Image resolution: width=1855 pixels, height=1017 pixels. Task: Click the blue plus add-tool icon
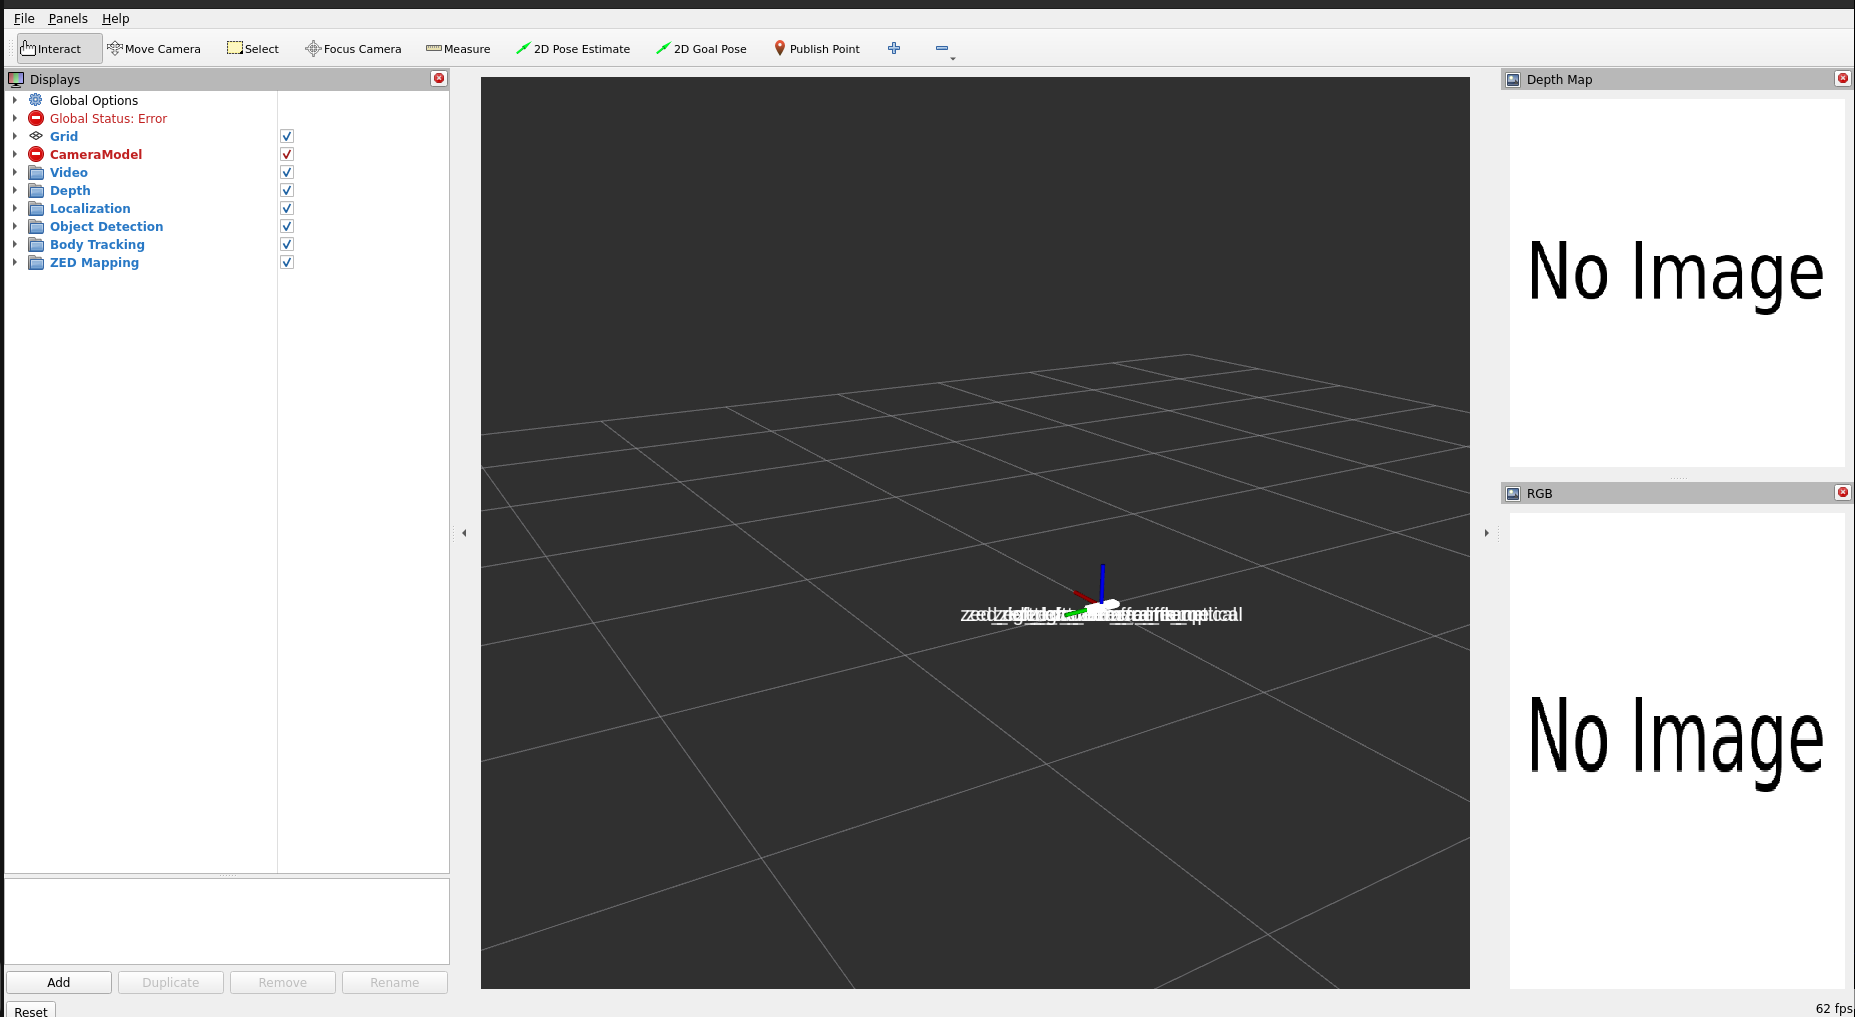click(894, 49)
